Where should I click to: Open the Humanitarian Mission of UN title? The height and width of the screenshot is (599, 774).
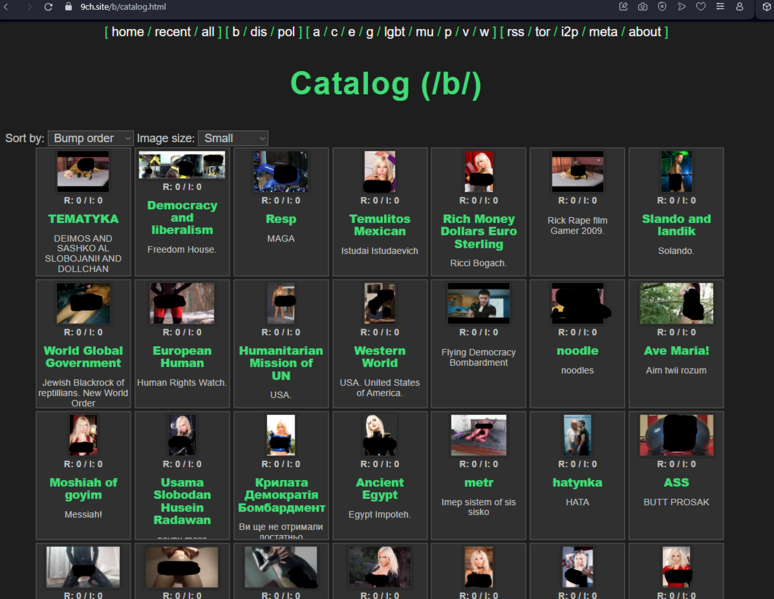[x=281, y=363]
